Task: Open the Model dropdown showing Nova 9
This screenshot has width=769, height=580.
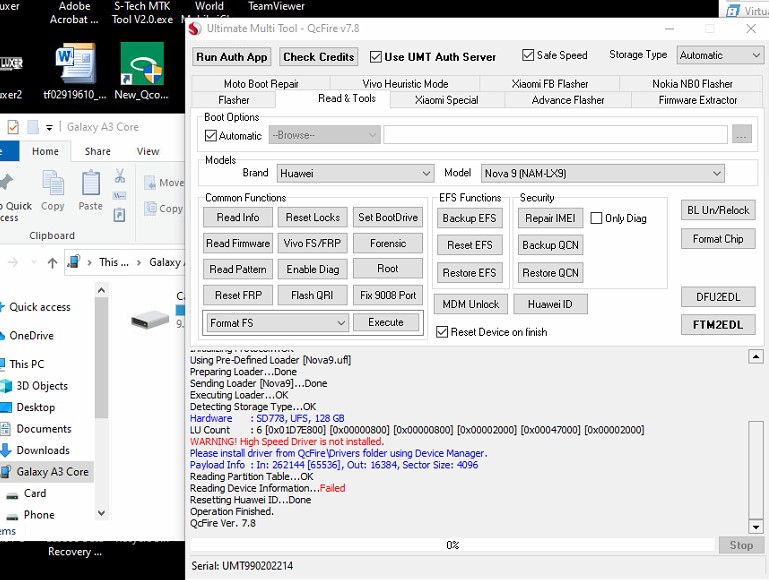Action: click(603, 173)
